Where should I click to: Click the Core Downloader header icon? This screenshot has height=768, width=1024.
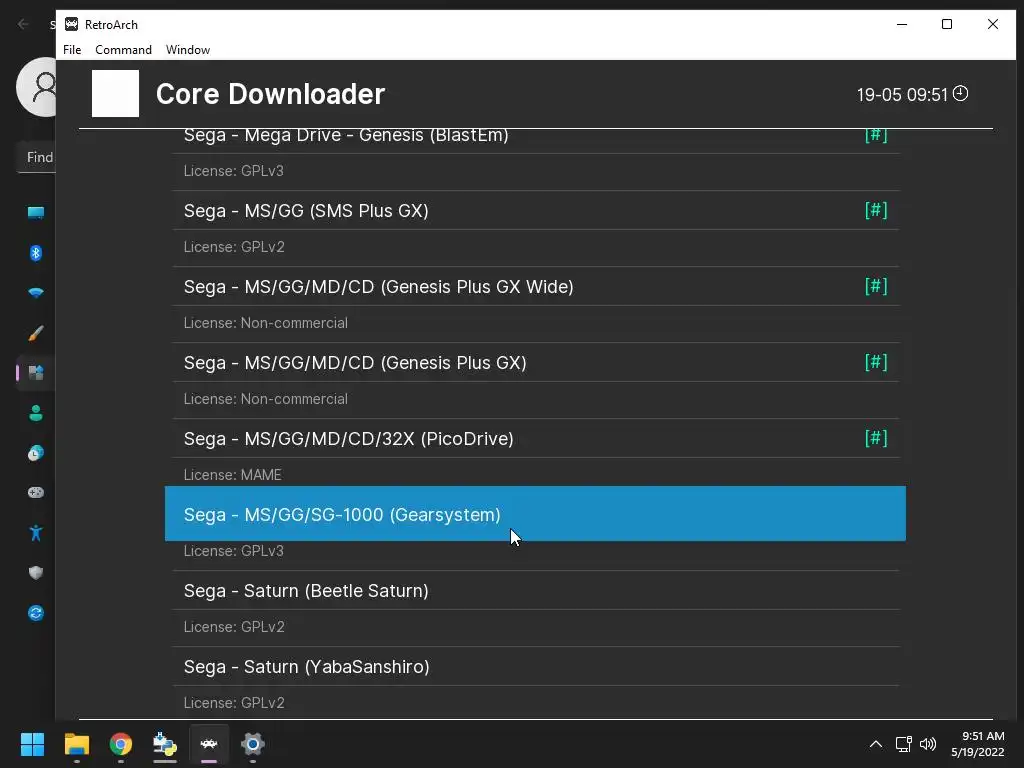point(116,93)
